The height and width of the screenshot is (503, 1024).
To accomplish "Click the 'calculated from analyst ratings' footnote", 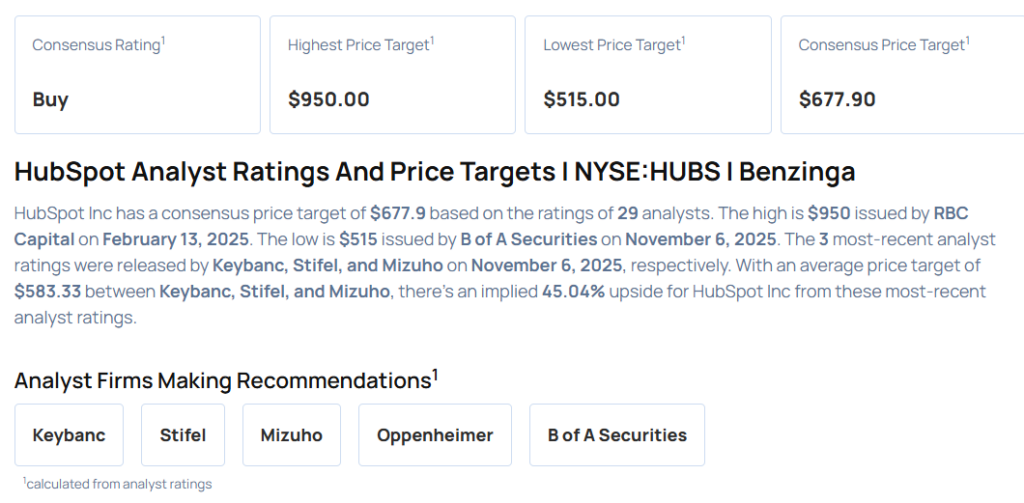I will (x=118, y=484).
